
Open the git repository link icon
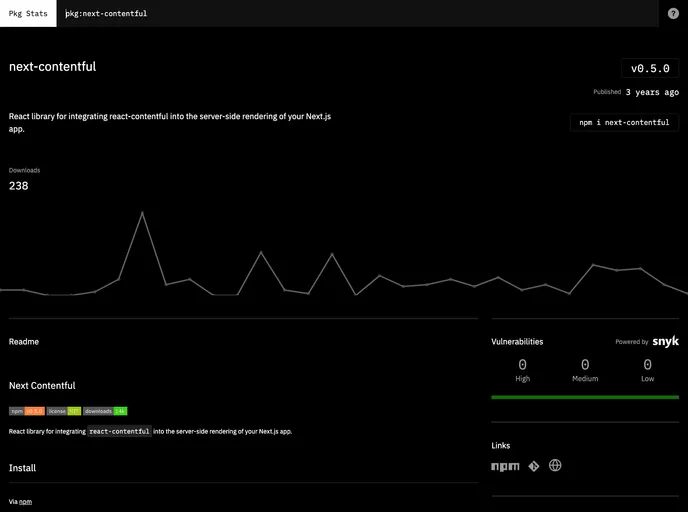(533, 466)
